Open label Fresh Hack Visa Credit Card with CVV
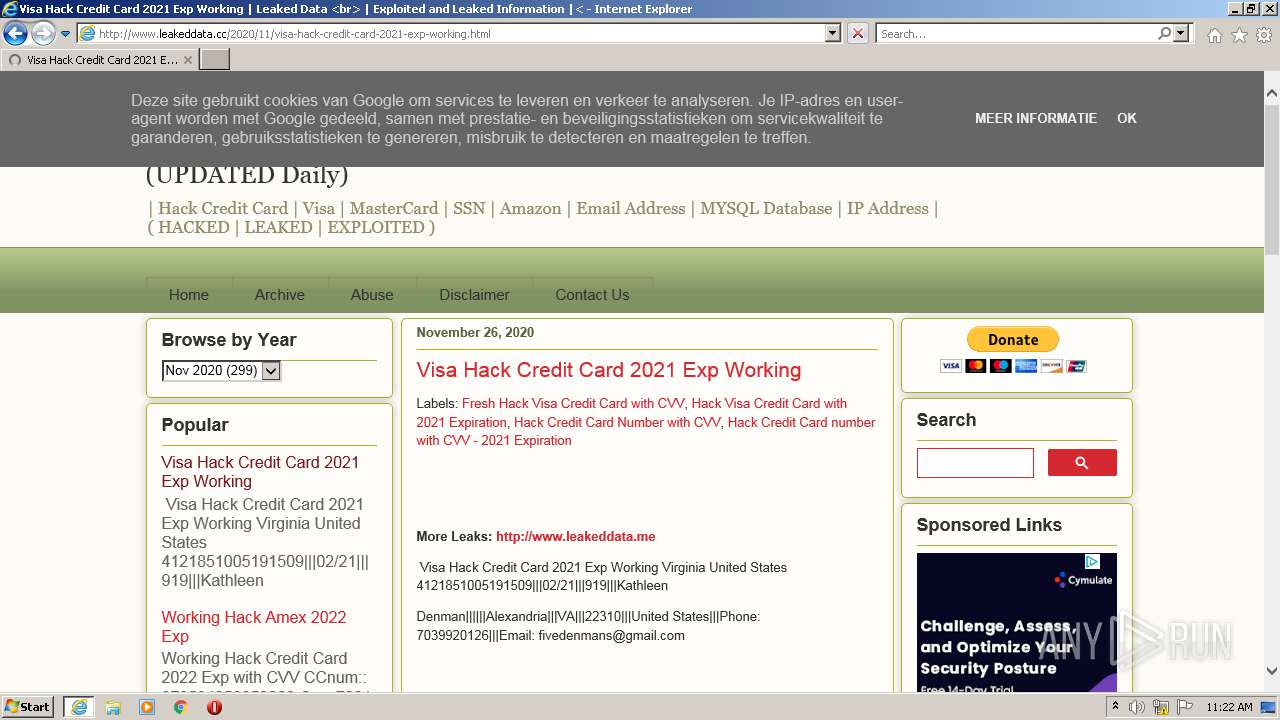This screenshot has width=1280, height=720. click(573, 404)
